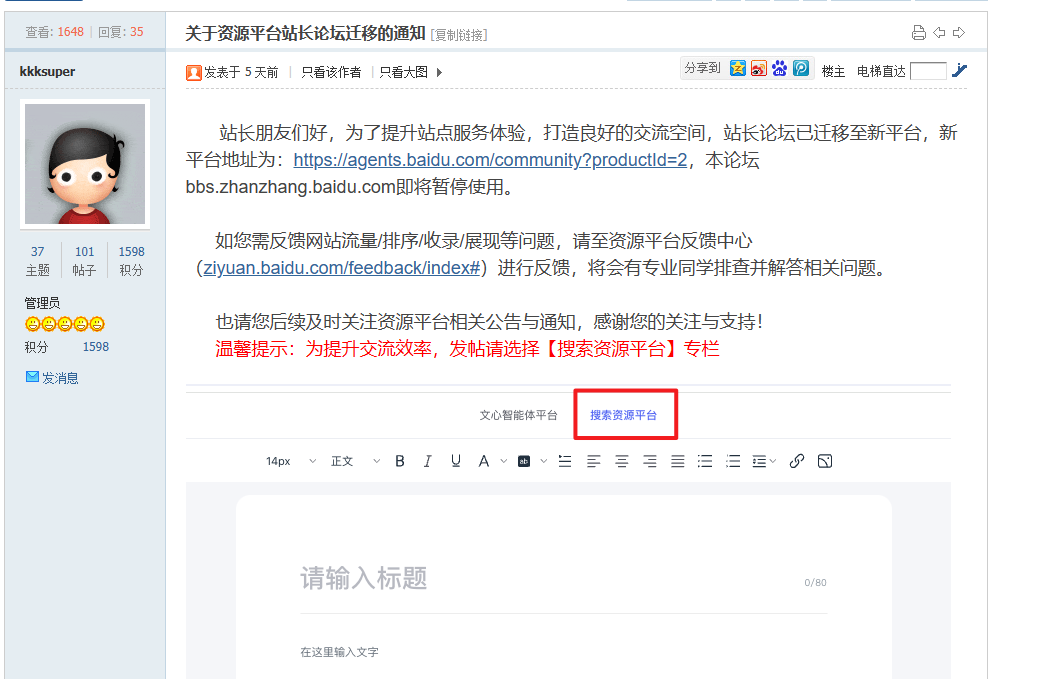Go to previous thread with left arrow
Image resolution: width=1044 pixels, height=679 pixels.
[x=939, y=33]
